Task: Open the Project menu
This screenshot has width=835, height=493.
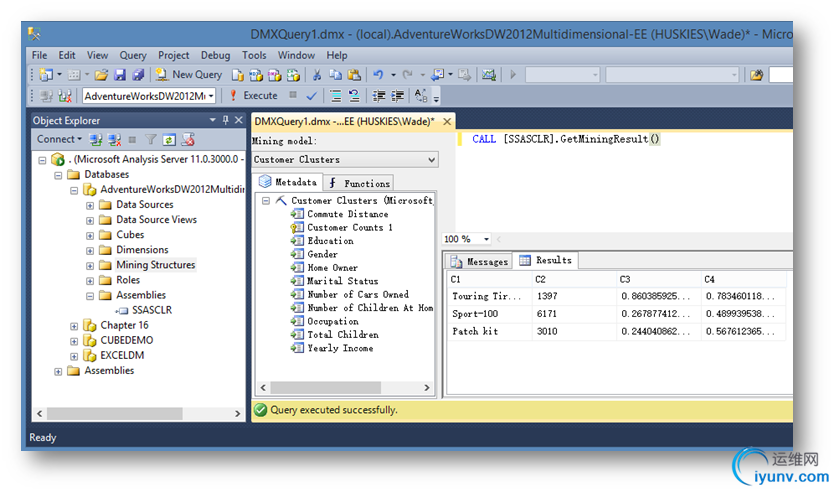Action: coord(174,55)
